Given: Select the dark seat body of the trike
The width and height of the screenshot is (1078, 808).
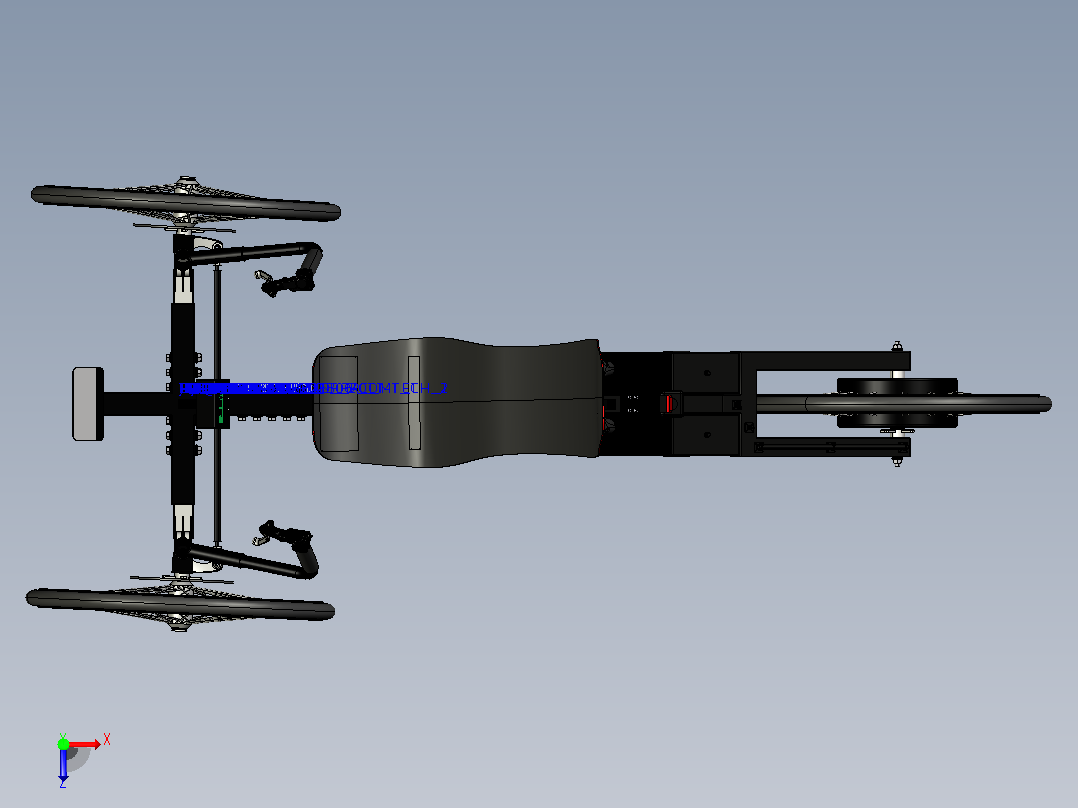Looking at the screenshot, I should [456, 402].
